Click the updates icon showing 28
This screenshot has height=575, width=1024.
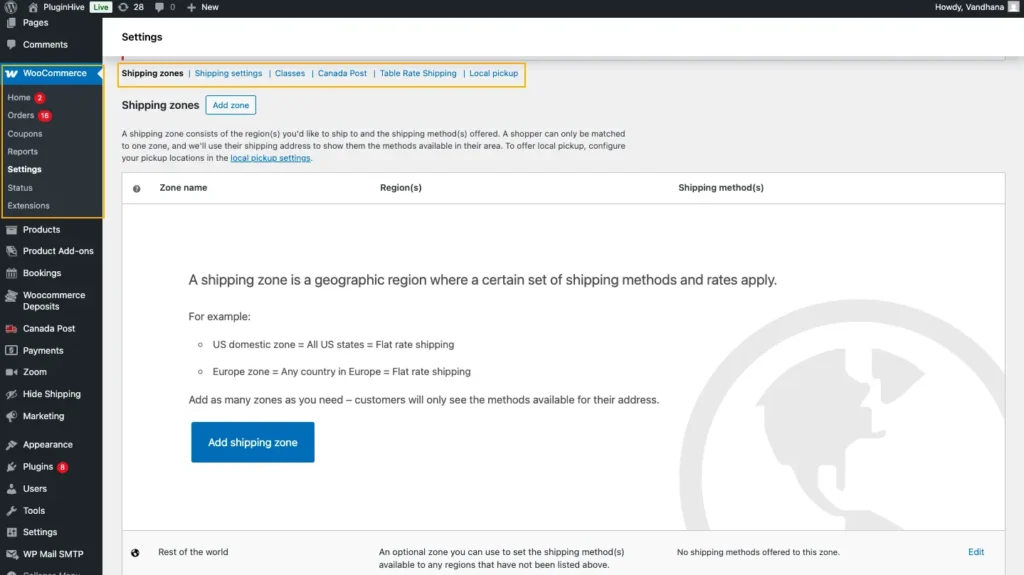(123, 7)
